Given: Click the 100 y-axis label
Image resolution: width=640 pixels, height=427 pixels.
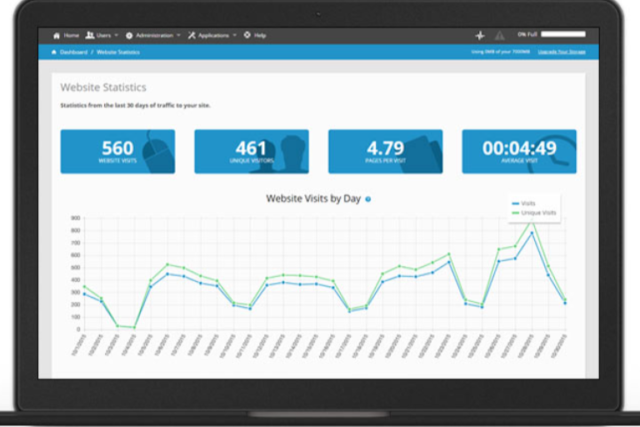Looking at the screenshot, I should [x=76, y=317].
